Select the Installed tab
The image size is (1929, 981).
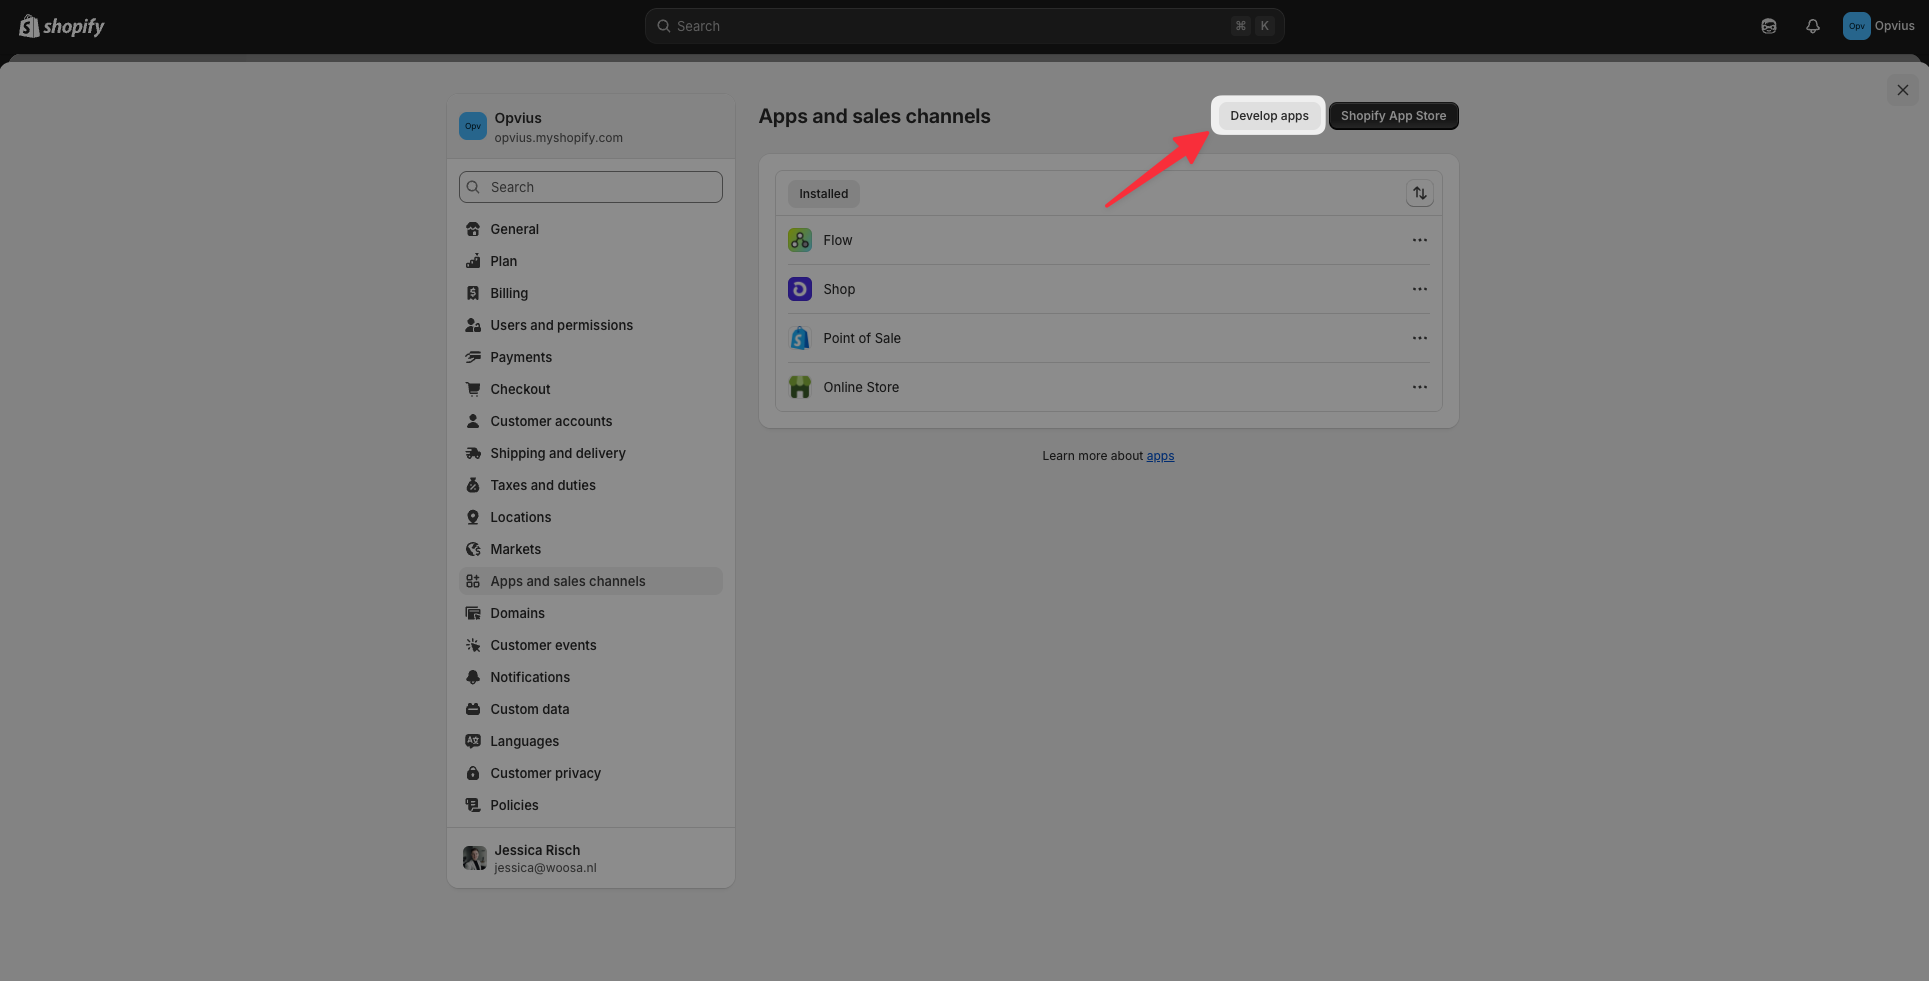[823, 194]
